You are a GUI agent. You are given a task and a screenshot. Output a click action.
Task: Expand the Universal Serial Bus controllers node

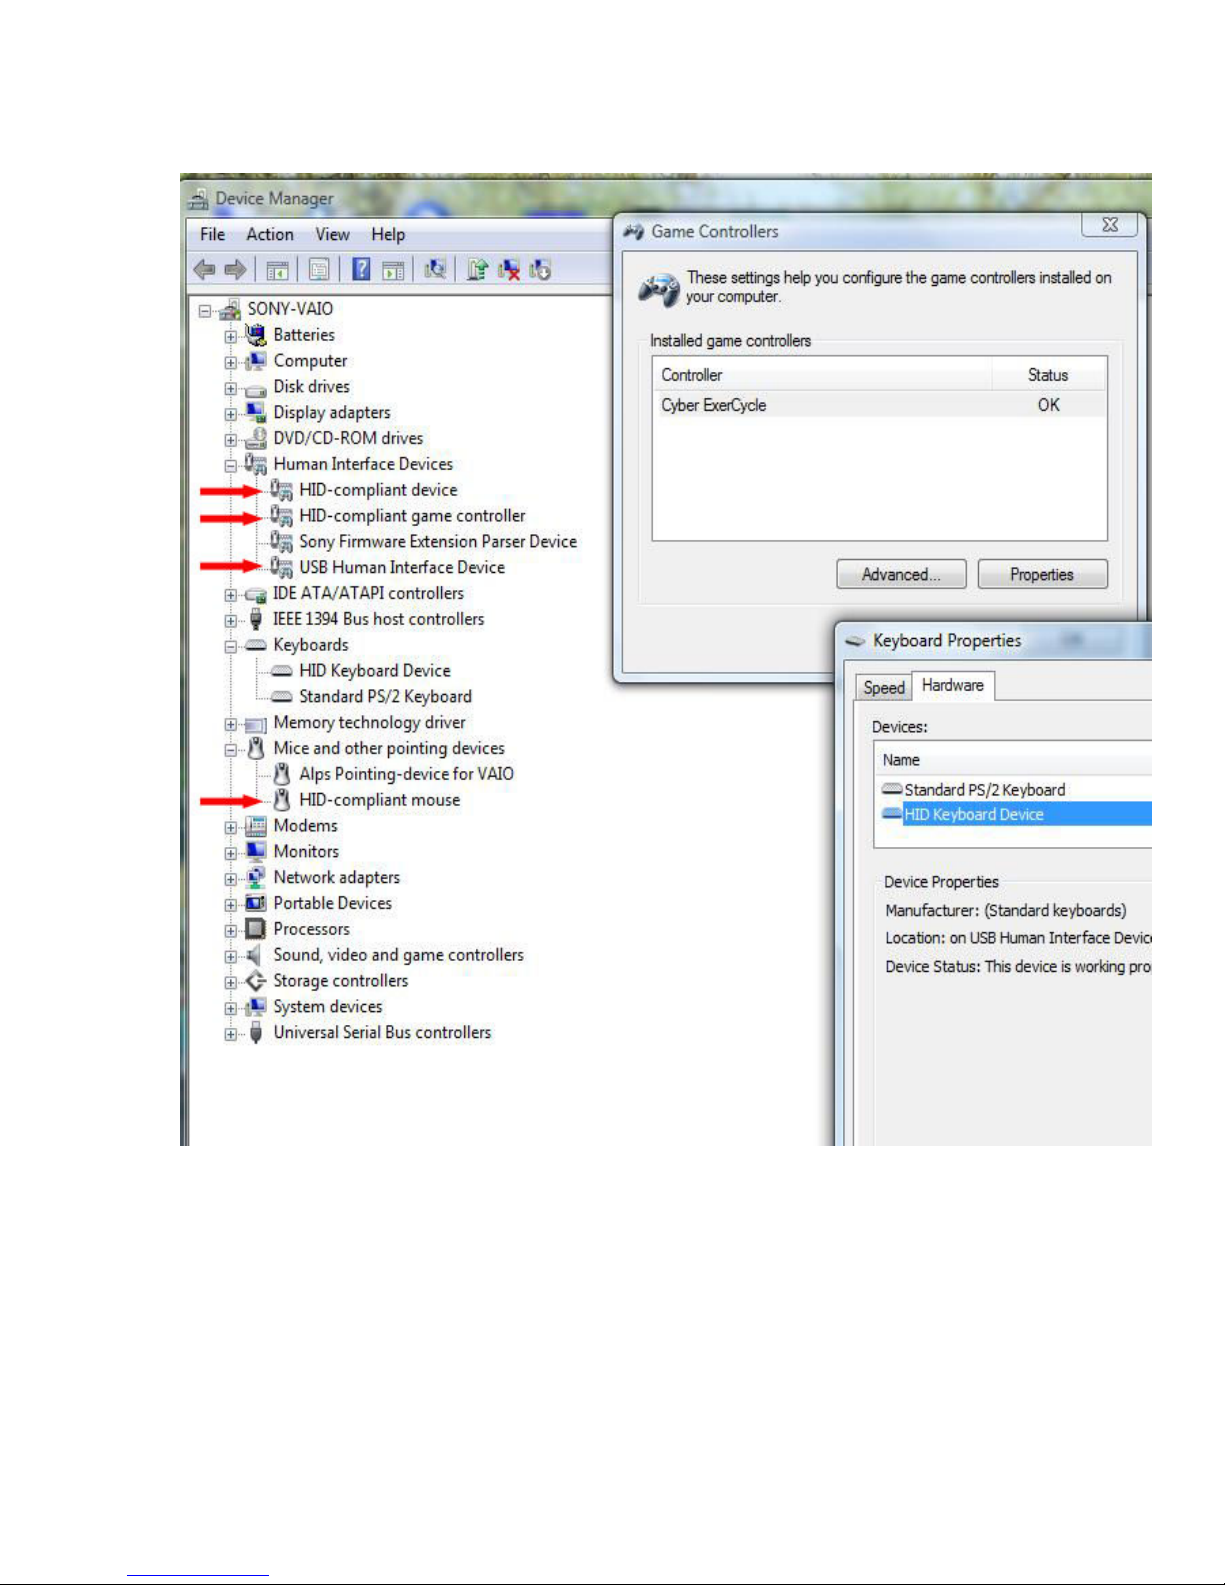pyautogui.click(x=231, y=1034)
